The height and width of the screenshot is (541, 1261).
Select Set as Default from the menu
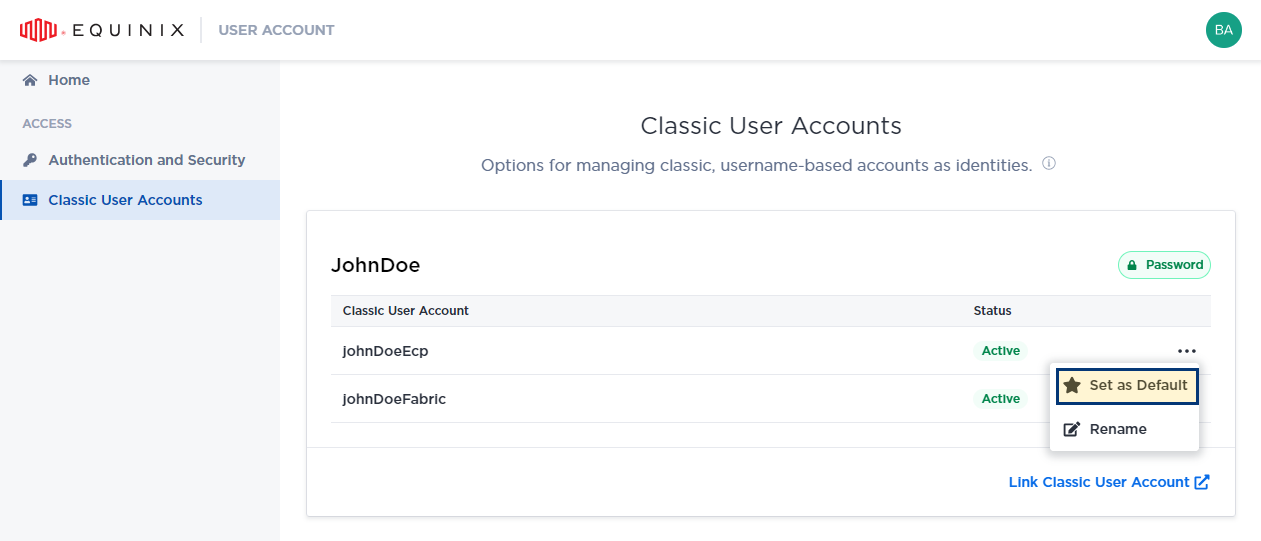[1138, 385]
